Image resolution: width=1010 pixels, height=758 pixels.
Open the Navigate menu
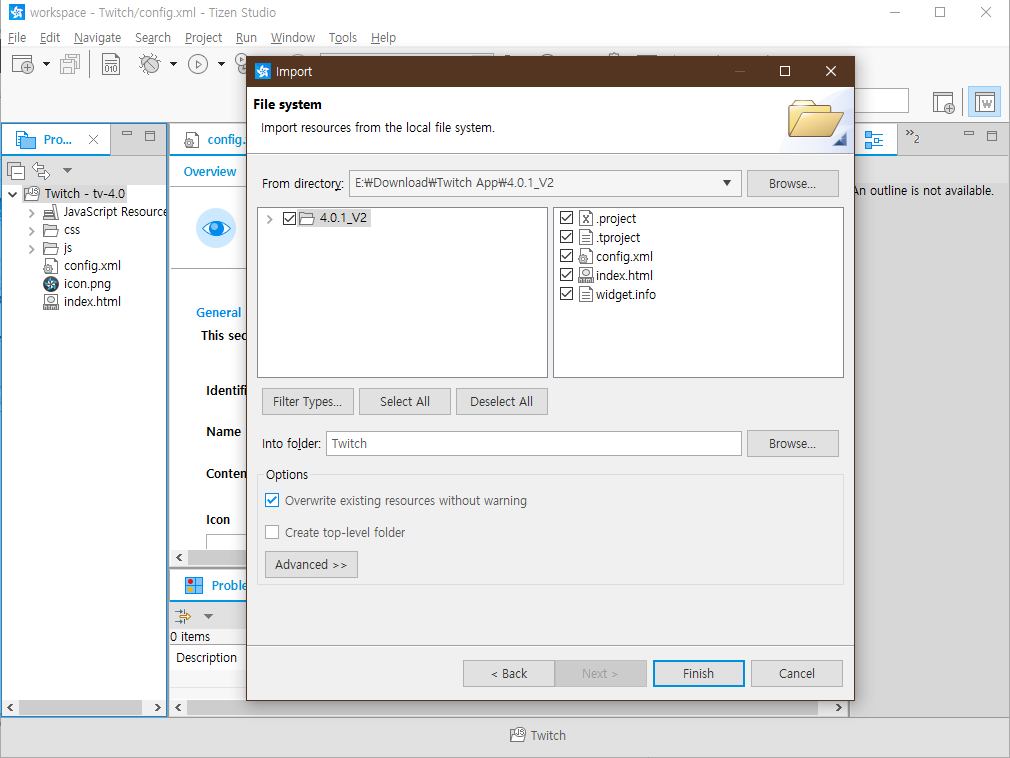point(97,37)
